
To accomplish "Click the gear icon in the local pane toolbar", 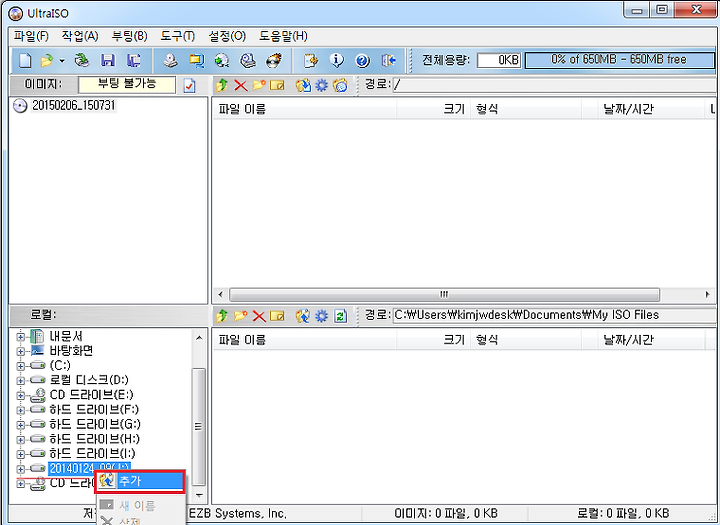I will [x=321, y=316].
